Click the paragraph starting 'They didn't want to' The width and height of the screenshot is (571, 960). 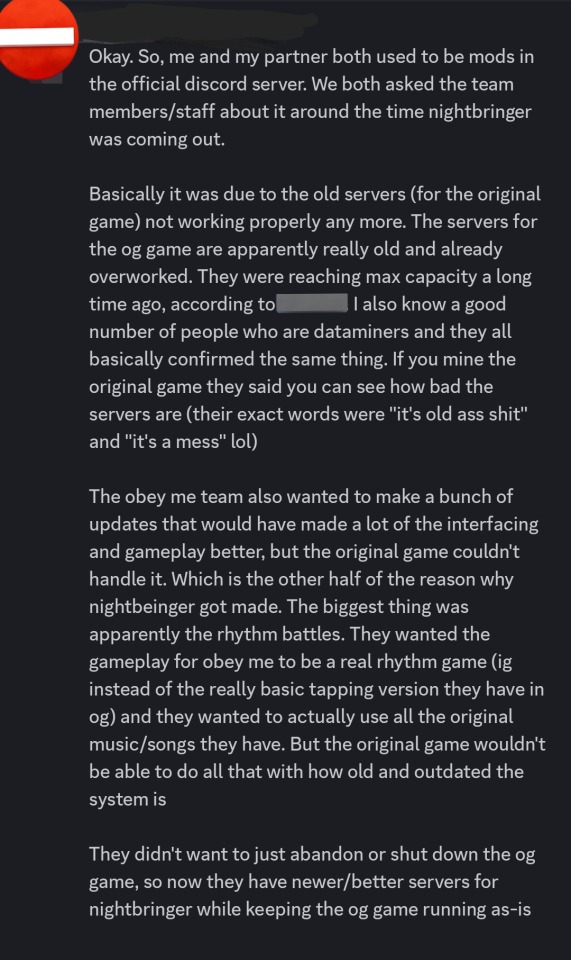pos(312,882)
